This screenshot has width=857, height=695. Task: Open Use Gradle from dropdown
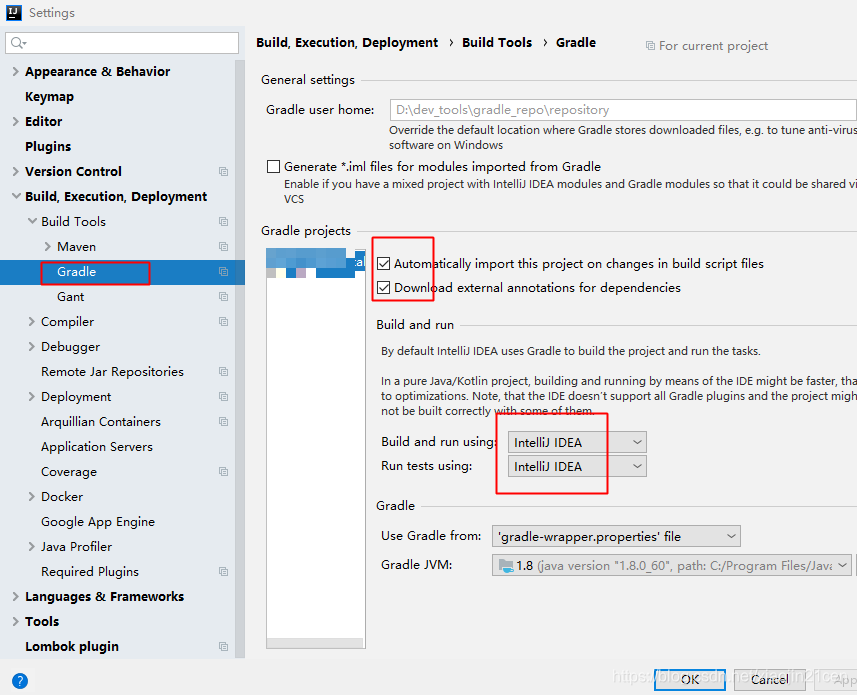point(616,536)
